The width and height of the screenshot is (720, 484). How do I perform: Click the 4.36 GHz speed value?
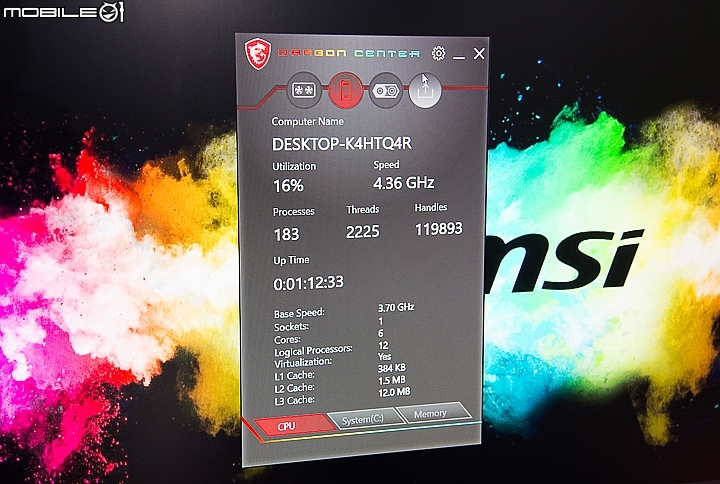(404, 183)
